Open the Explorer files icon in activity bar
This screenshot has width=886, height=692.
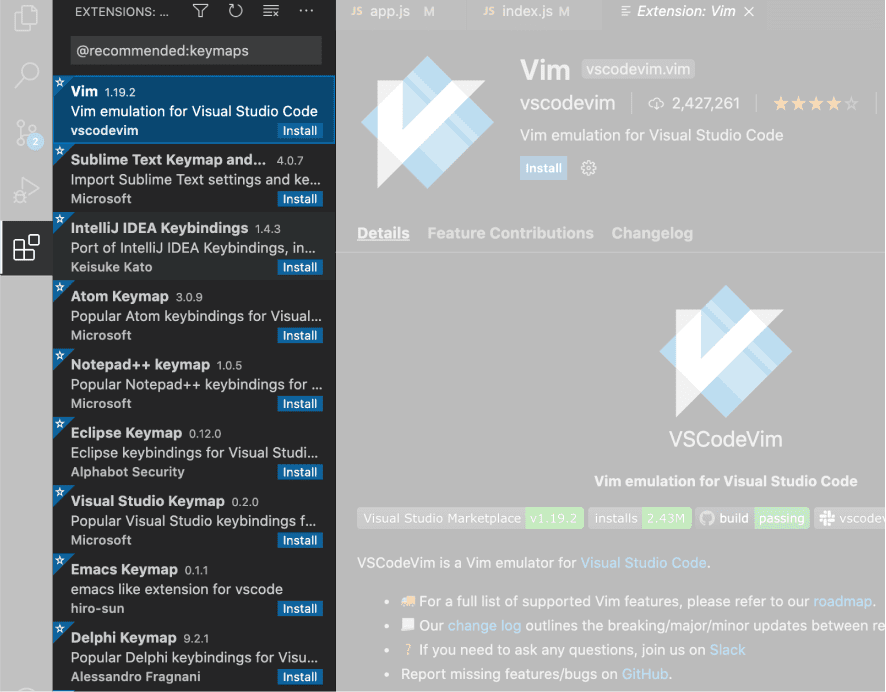[x=26, y=18]
